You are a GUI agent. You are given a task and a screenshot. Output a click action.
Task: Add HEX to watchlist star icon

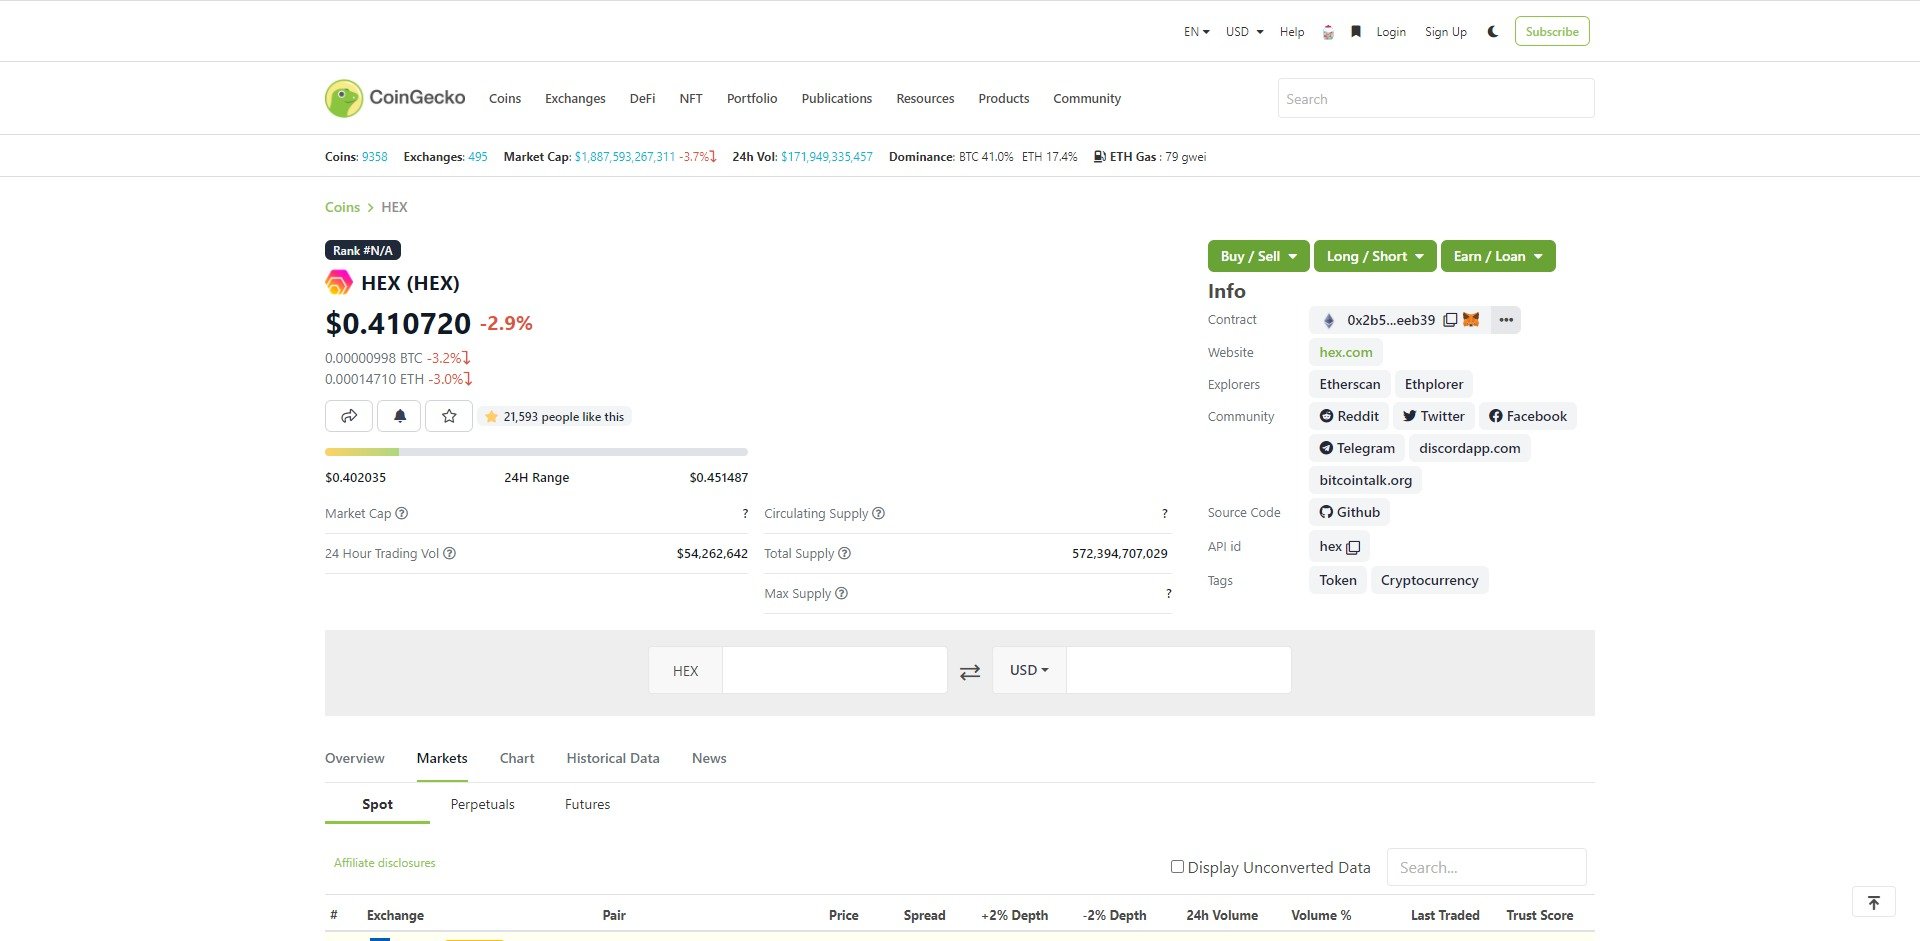449,416
